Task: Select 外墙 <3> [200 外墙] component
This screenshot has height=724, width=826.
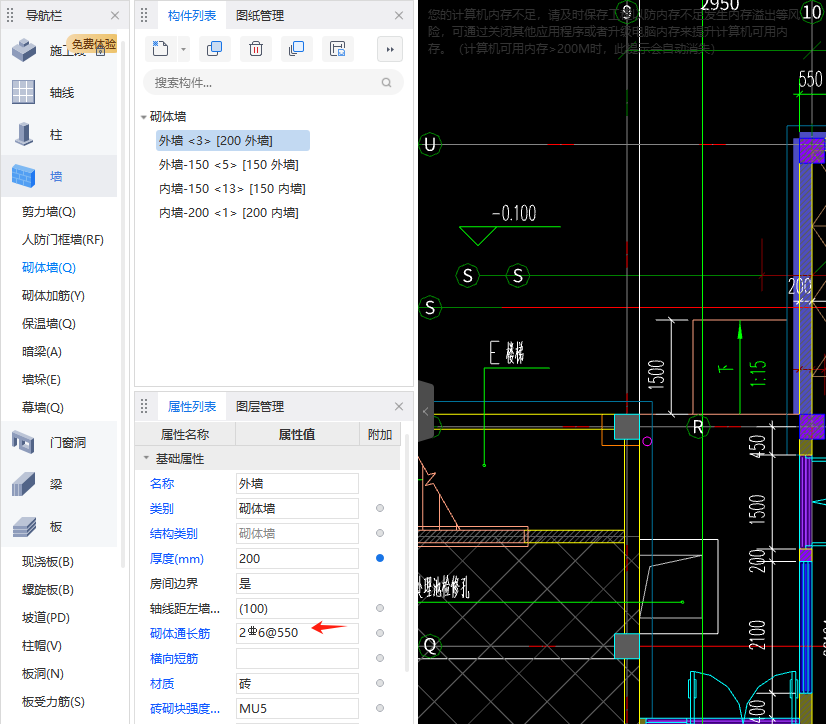Action: point(232,141)
